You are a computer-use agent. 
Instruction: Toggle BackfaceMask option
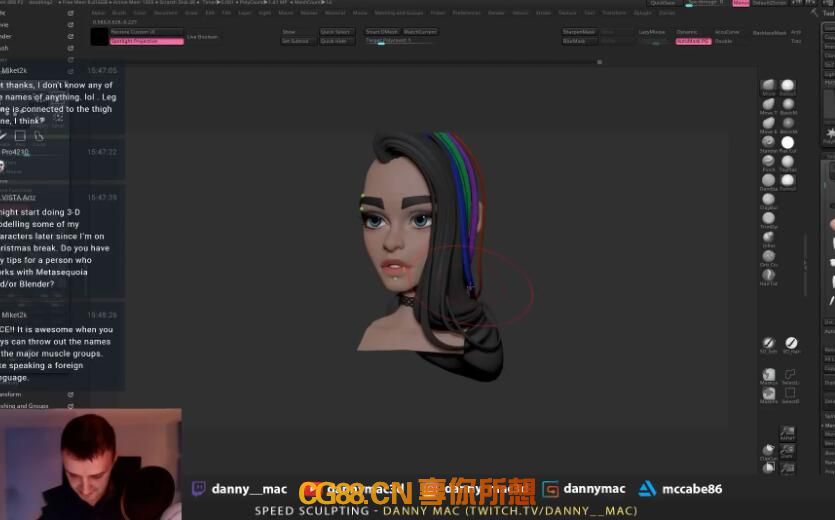pyautogui.click(x=769, y=33)
